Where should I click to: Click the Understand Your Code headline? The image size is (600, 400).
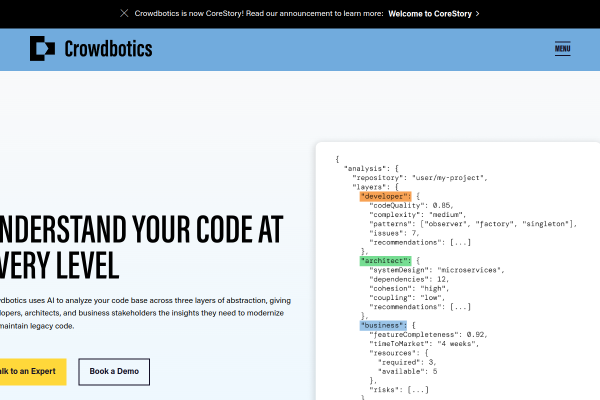[x=142, y=247]
